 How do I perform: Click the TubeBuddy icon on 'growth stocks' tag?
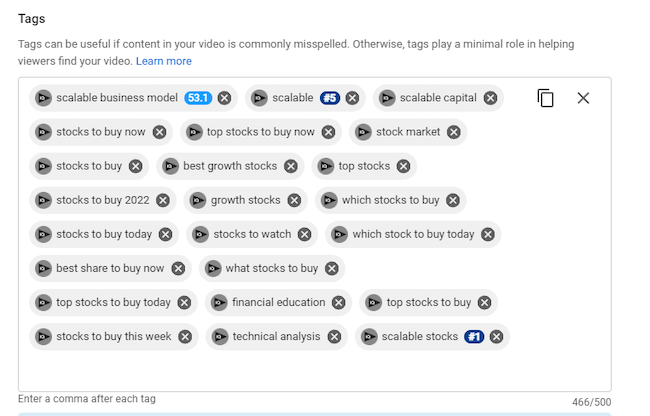point(198,201)
